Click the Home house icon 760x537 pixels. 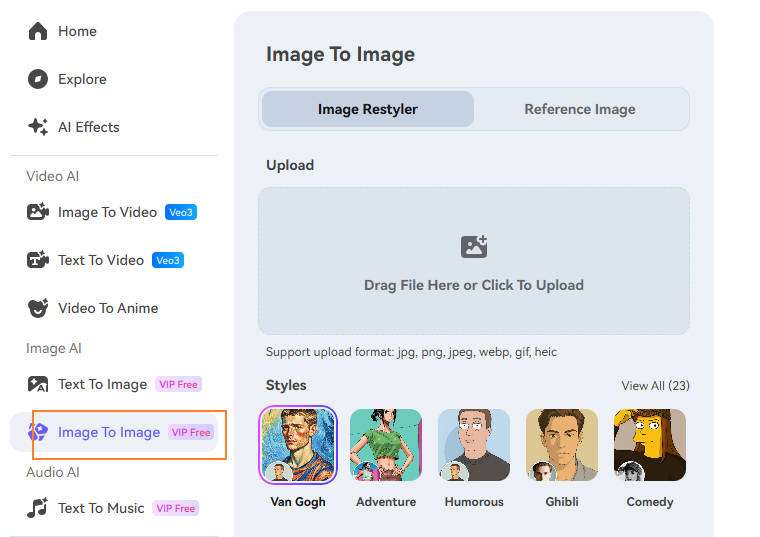point(38,31)
